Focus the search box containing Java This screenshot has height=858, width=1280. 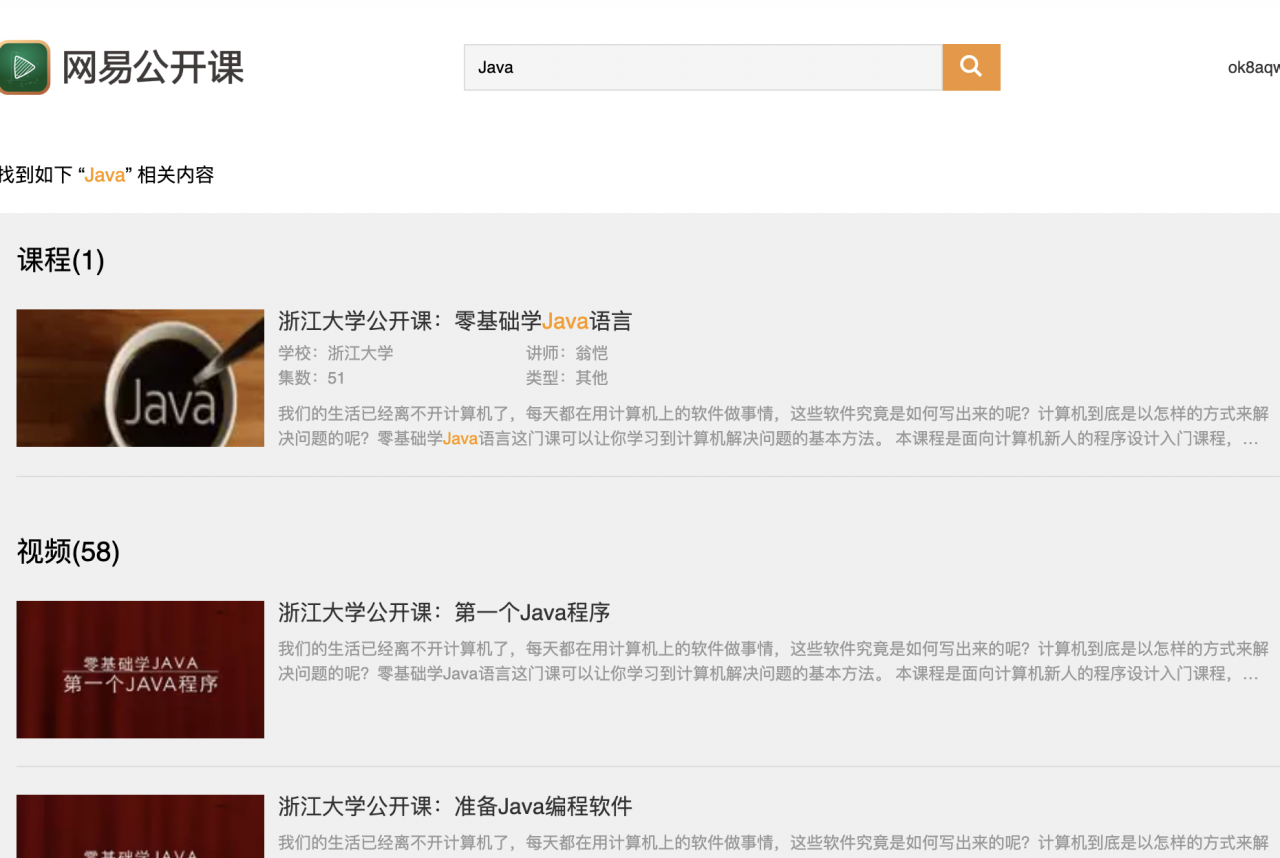tap(703, 67)
